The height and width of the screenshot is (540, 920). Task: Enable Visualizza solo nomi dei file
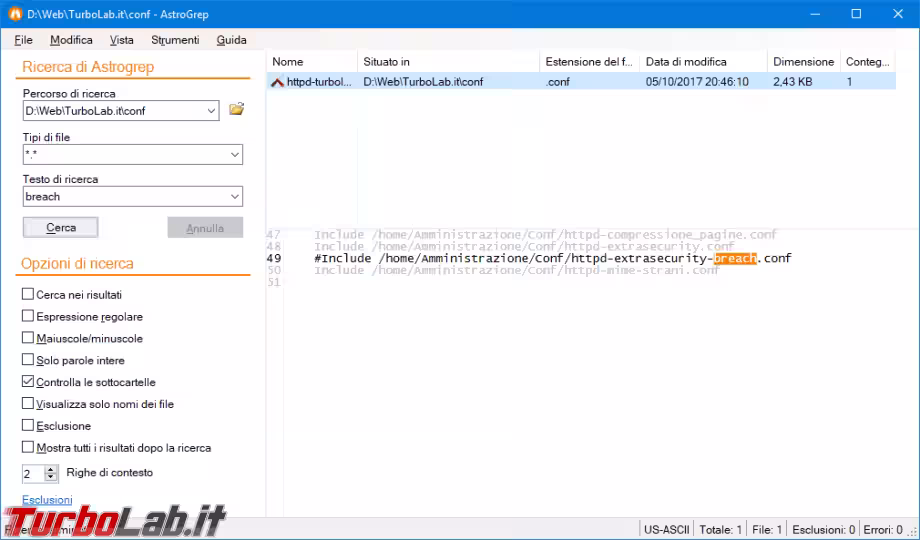pyautogui.click(x=28, y=403)
